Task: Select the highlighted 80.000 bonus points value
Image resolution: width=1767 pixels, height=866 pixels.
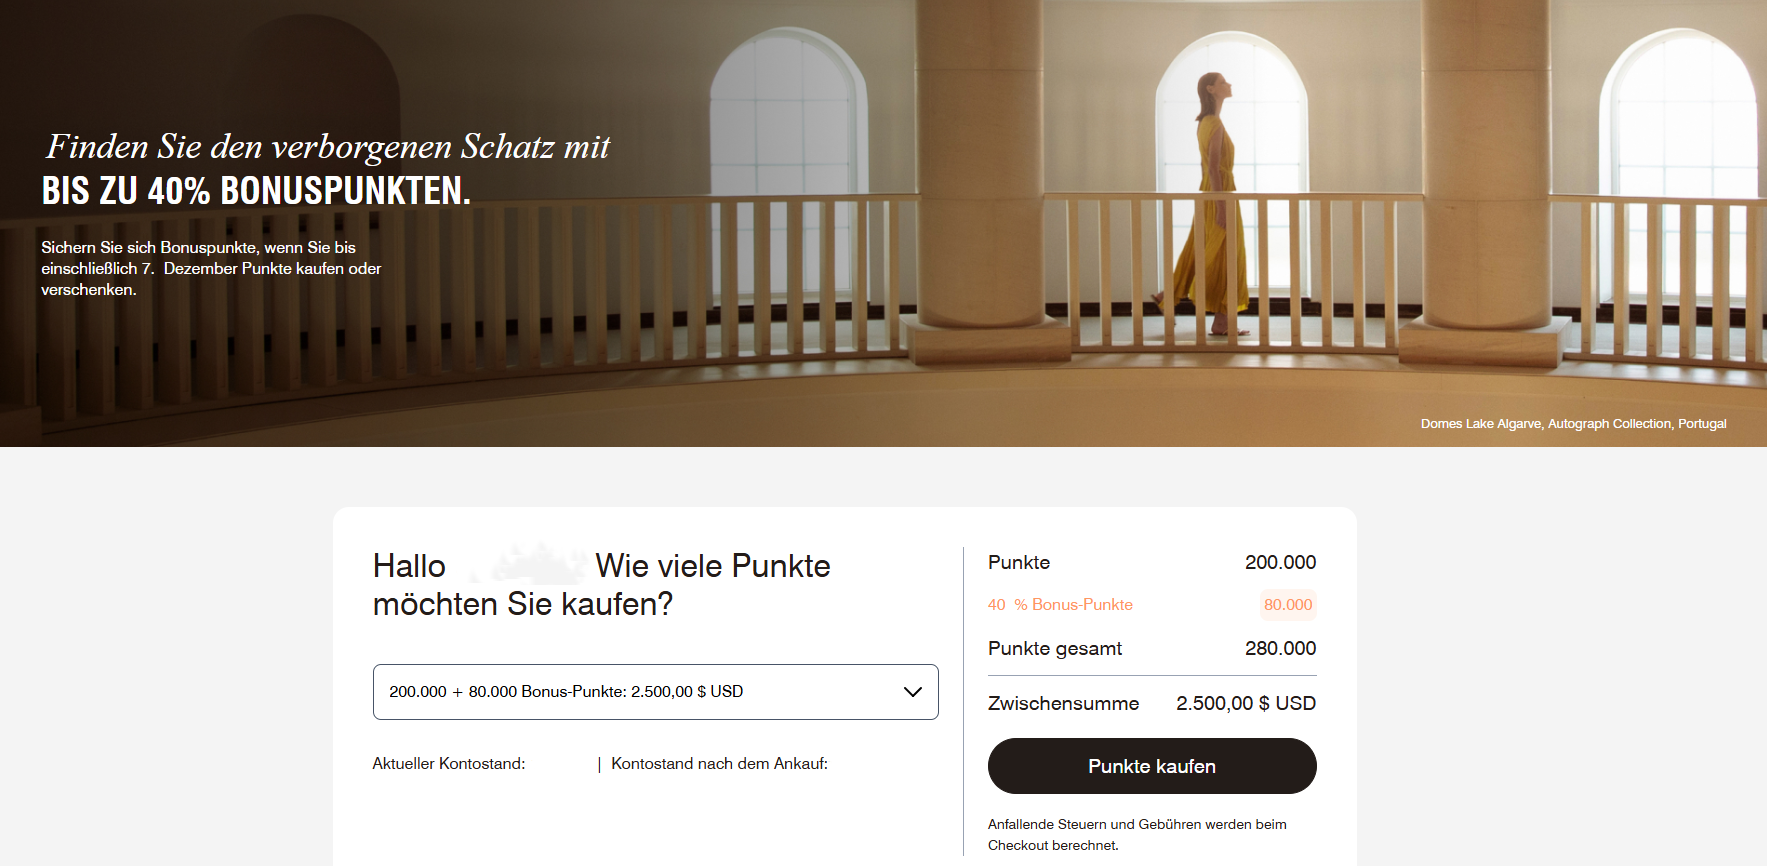Action: (x=1288, y=605)
